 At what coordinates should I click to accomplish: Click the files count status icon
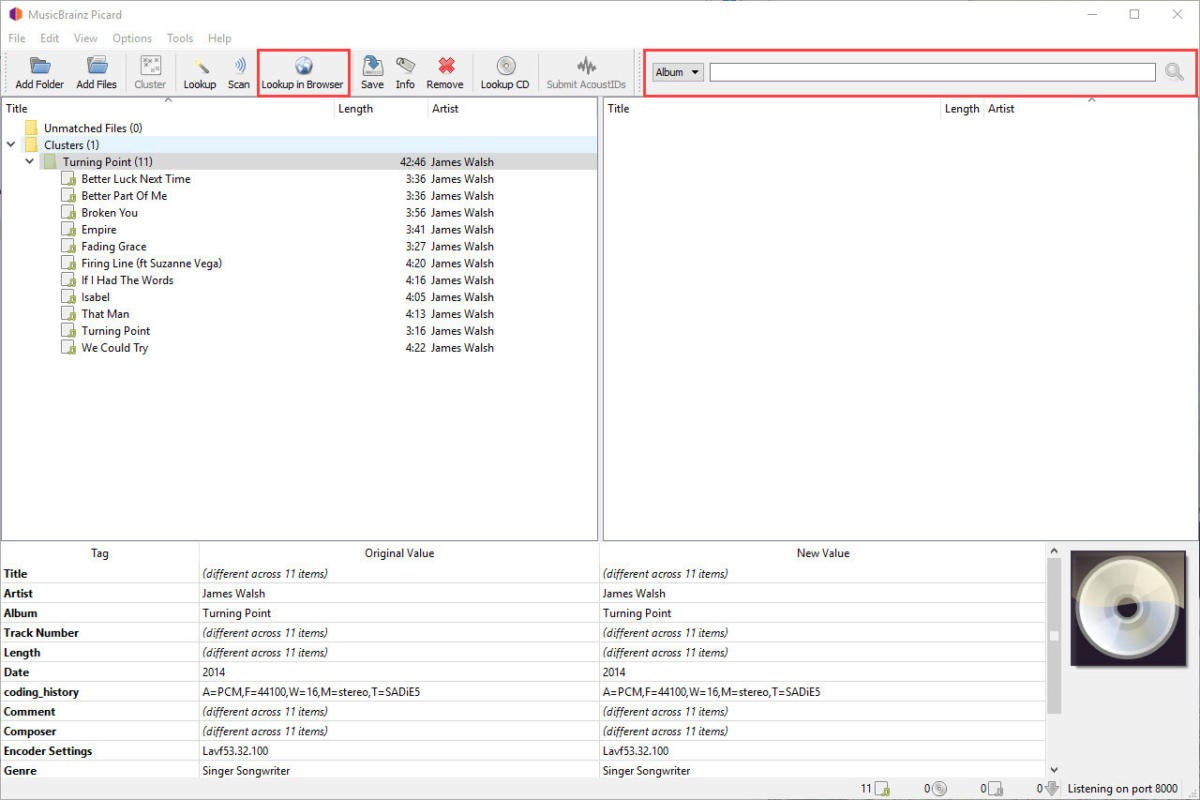[x=884, y=789]
